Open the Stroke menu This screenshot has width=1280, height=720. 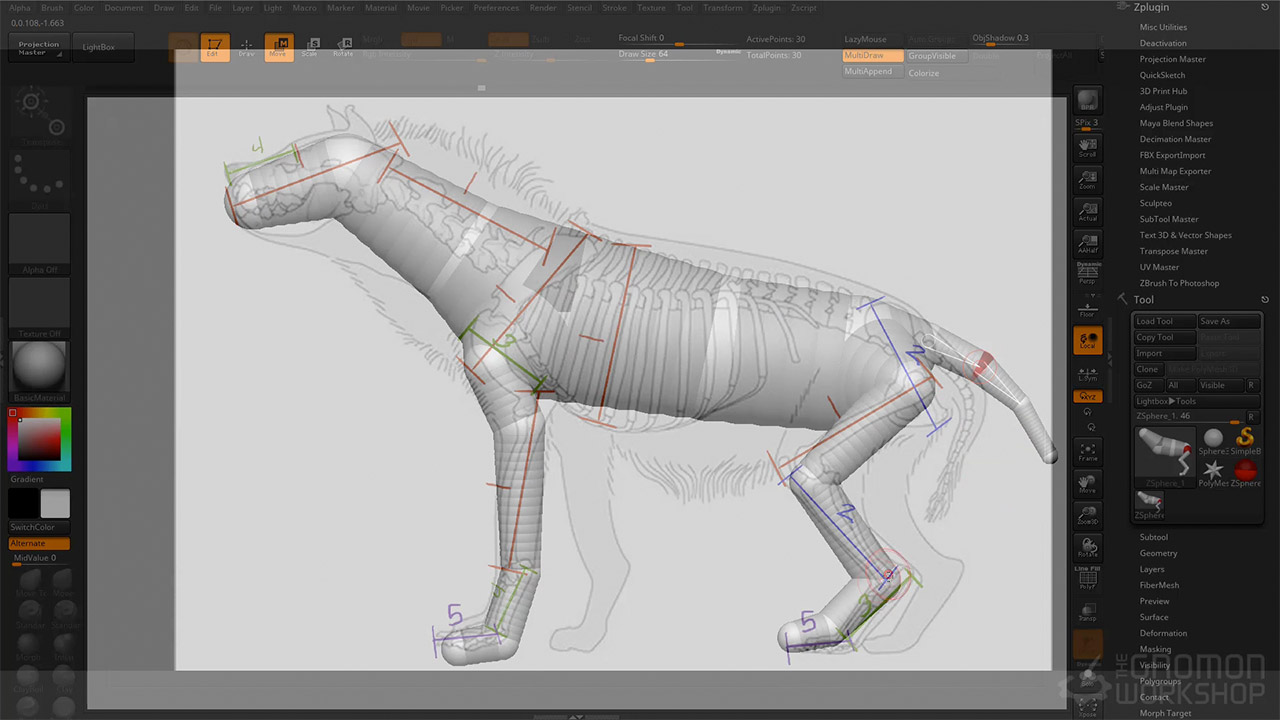[614, 8]
